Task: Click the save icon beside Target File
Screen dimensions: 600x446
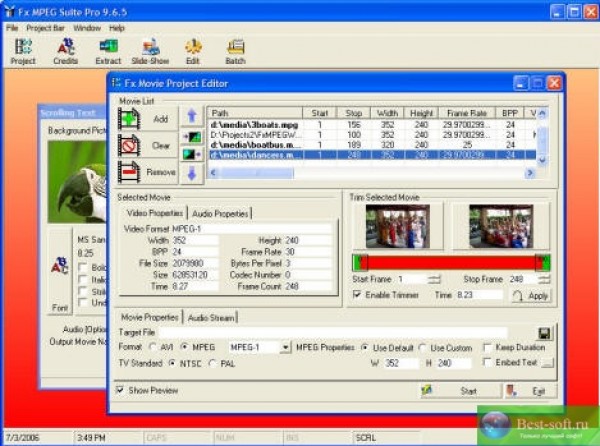Action: (545, 332)
